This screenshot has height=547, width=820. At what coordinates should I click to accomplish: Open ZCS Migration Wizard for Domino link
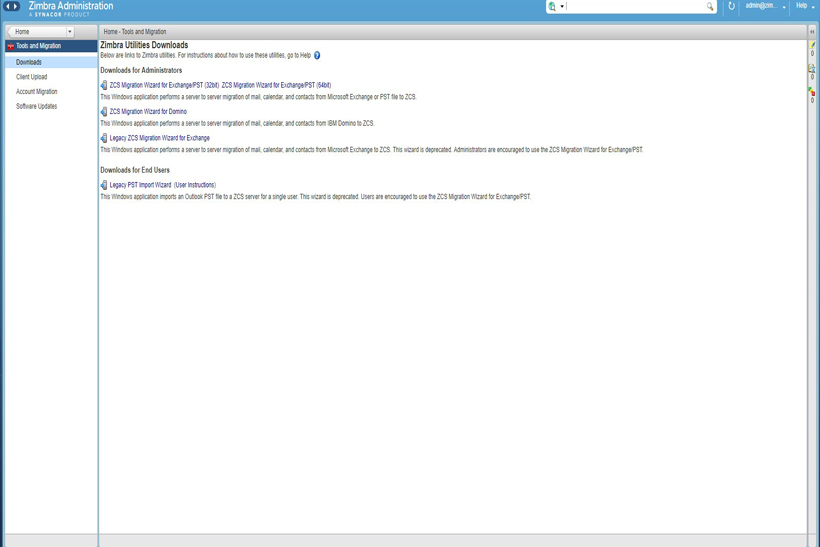pos(148,111)
